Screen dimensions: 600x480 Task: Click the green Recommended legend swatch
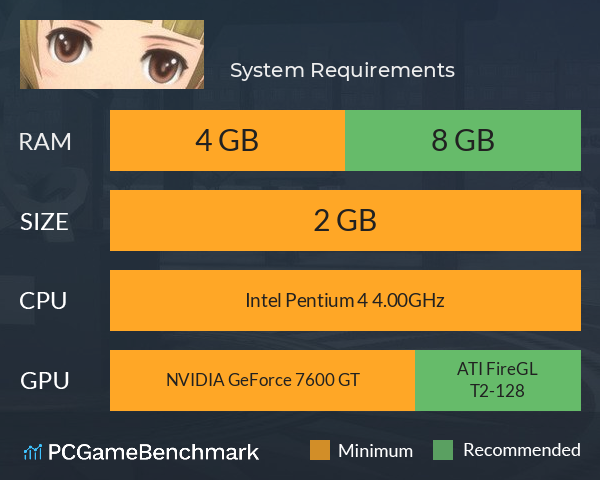443,450
